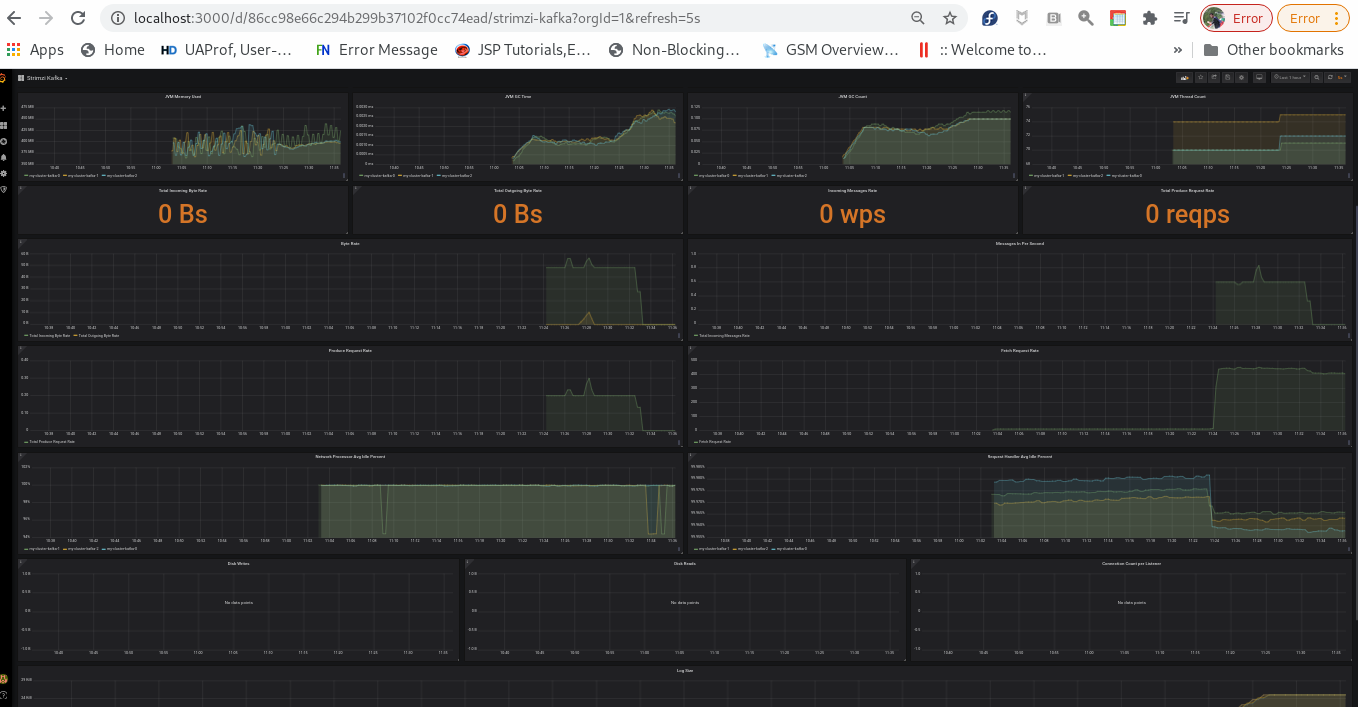
Task: Click the browser address bar URL
Action: pyautogui.click(x=500, y=18)
